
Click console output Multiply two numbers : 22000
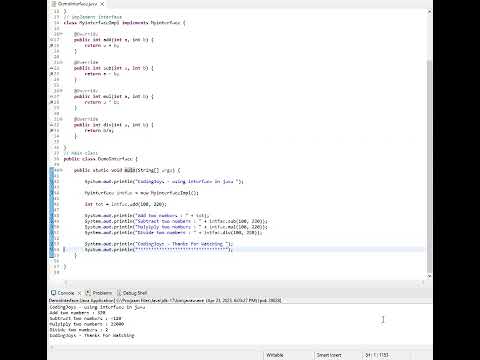[87, 324]
